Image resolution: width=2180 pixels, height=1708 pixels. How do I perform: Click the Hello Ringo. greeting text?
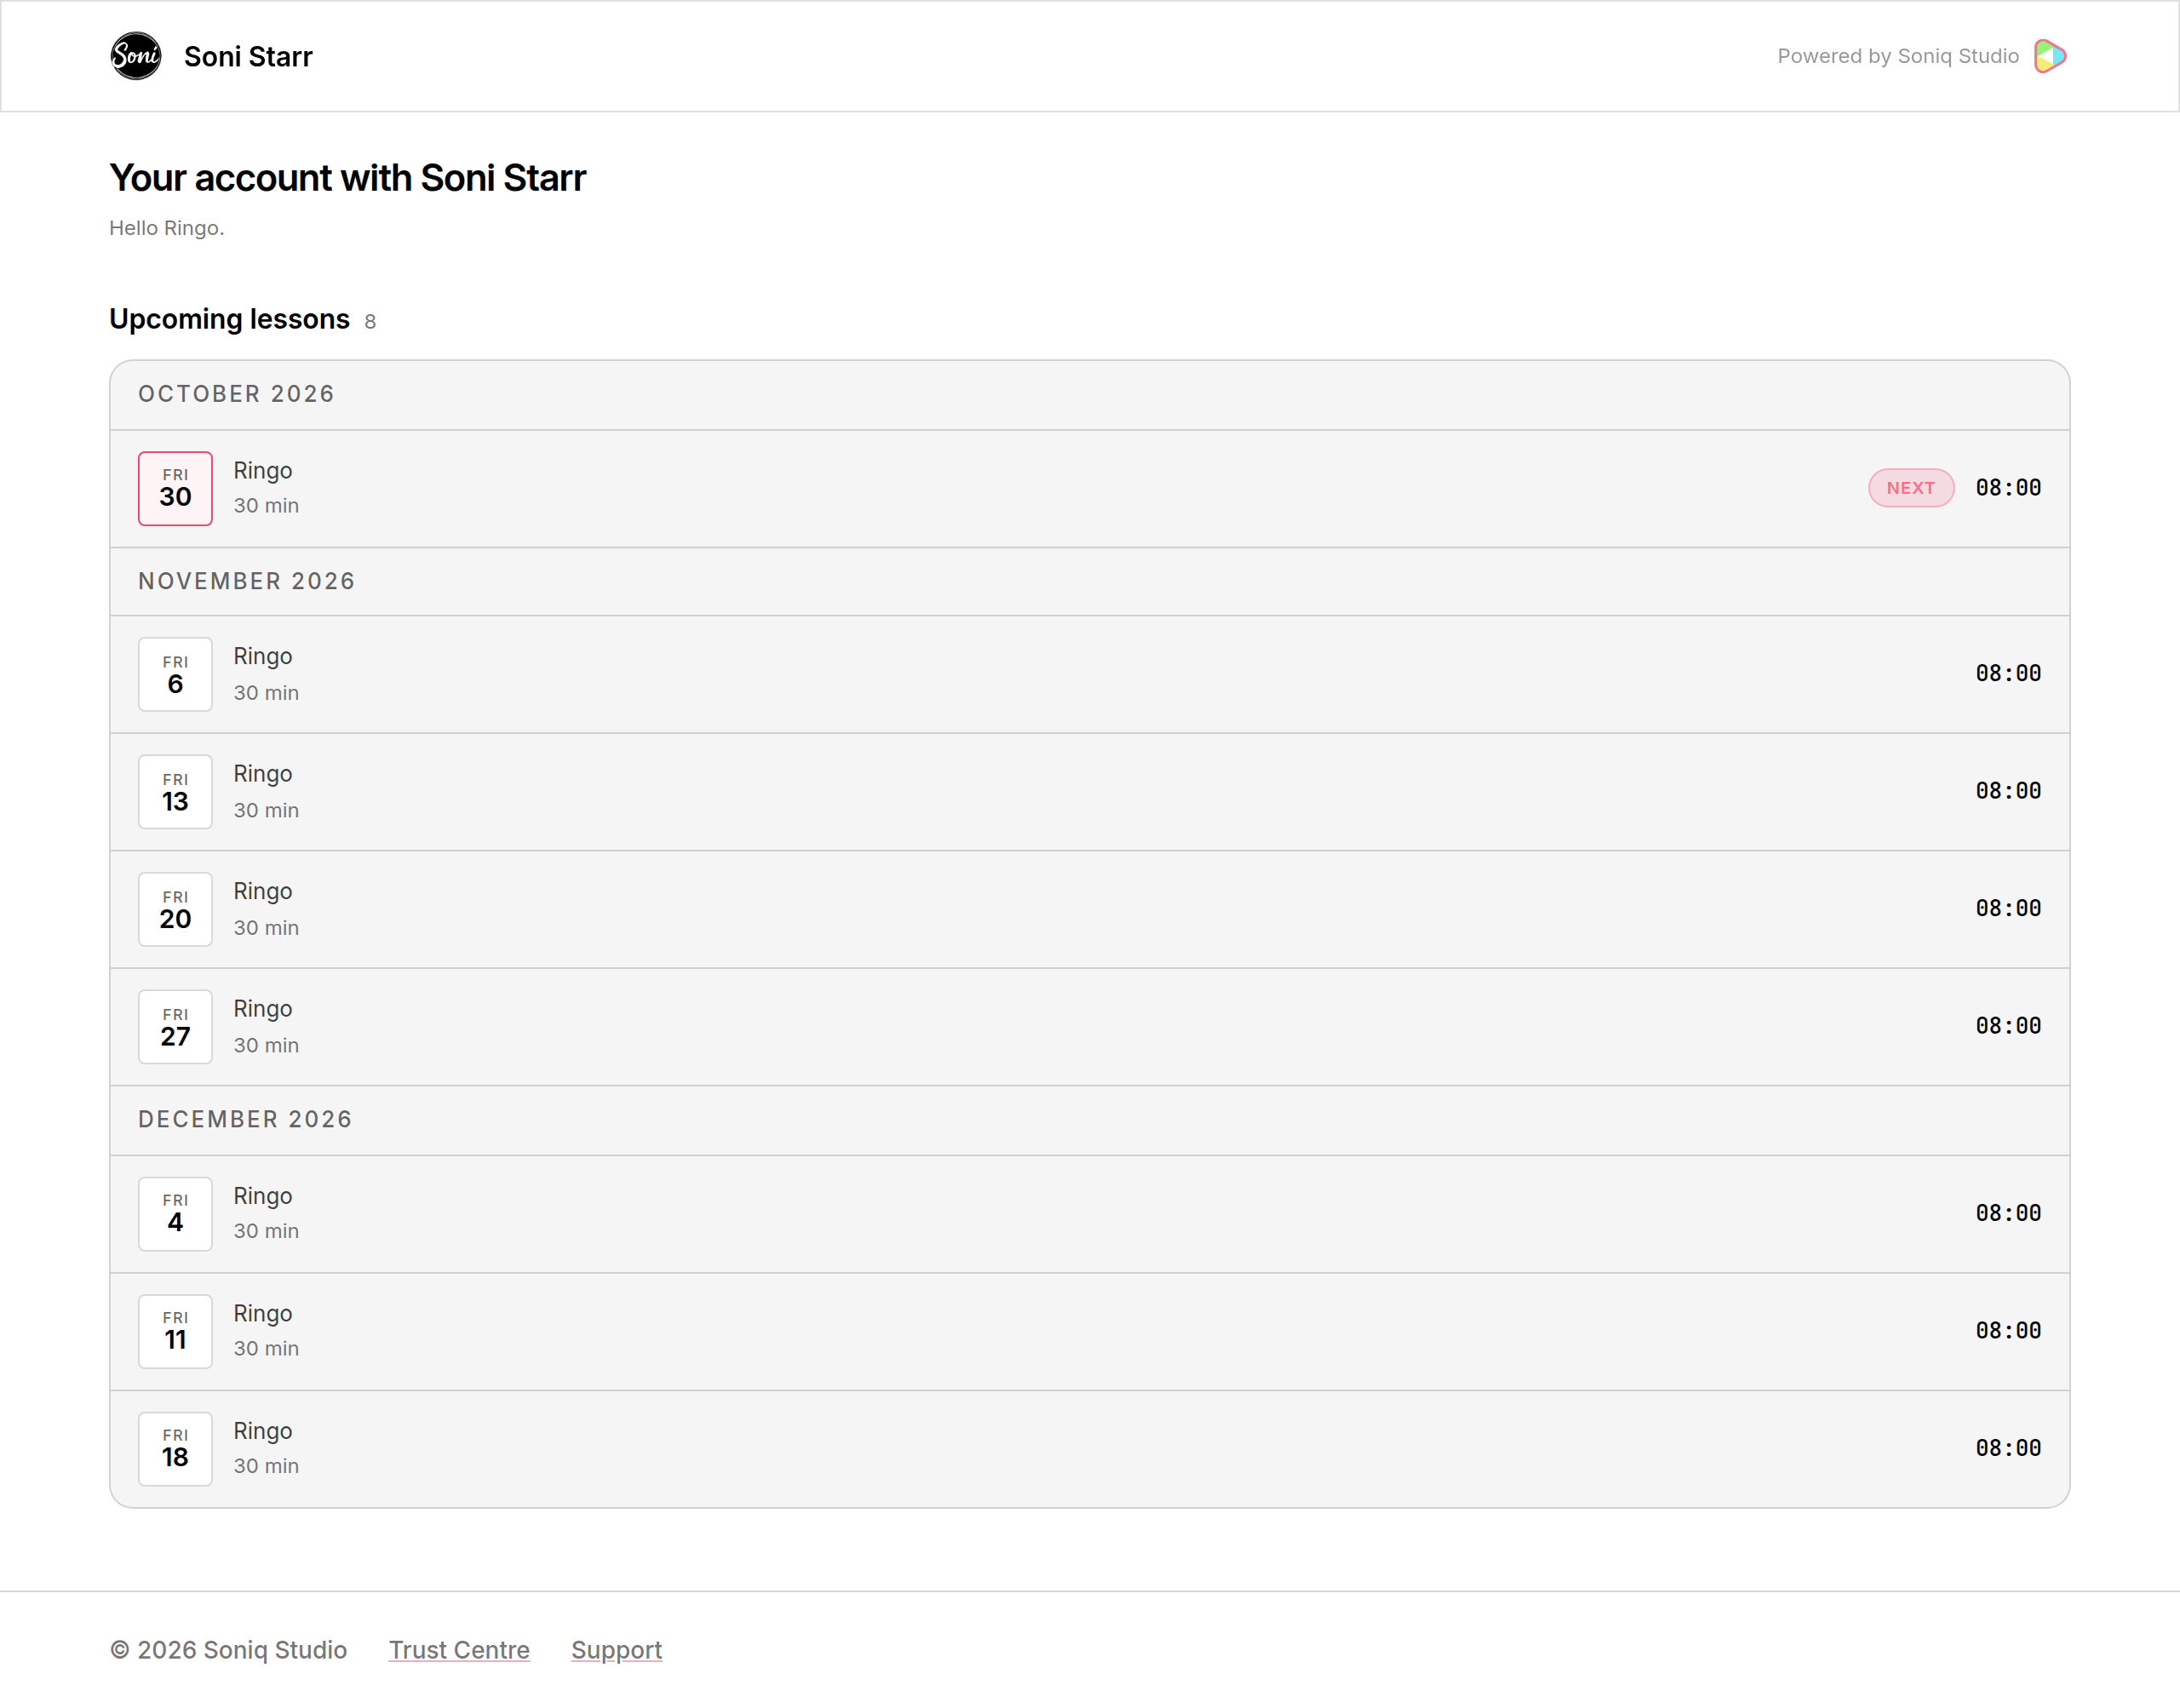[x=167, y=228]
